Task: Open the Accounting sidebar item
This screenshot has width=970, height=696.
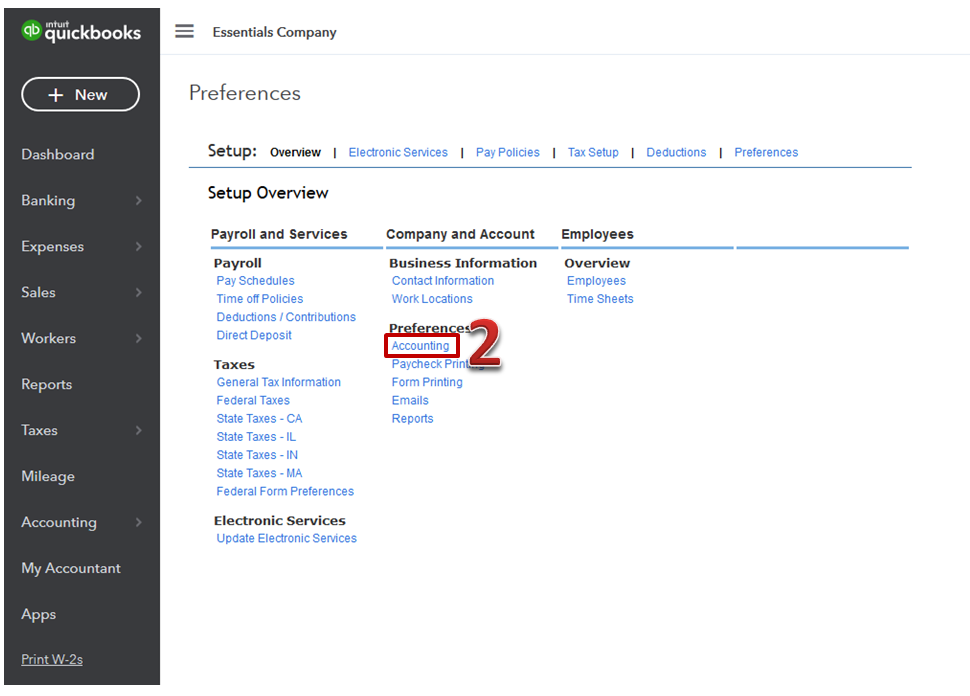Action: 59,522
